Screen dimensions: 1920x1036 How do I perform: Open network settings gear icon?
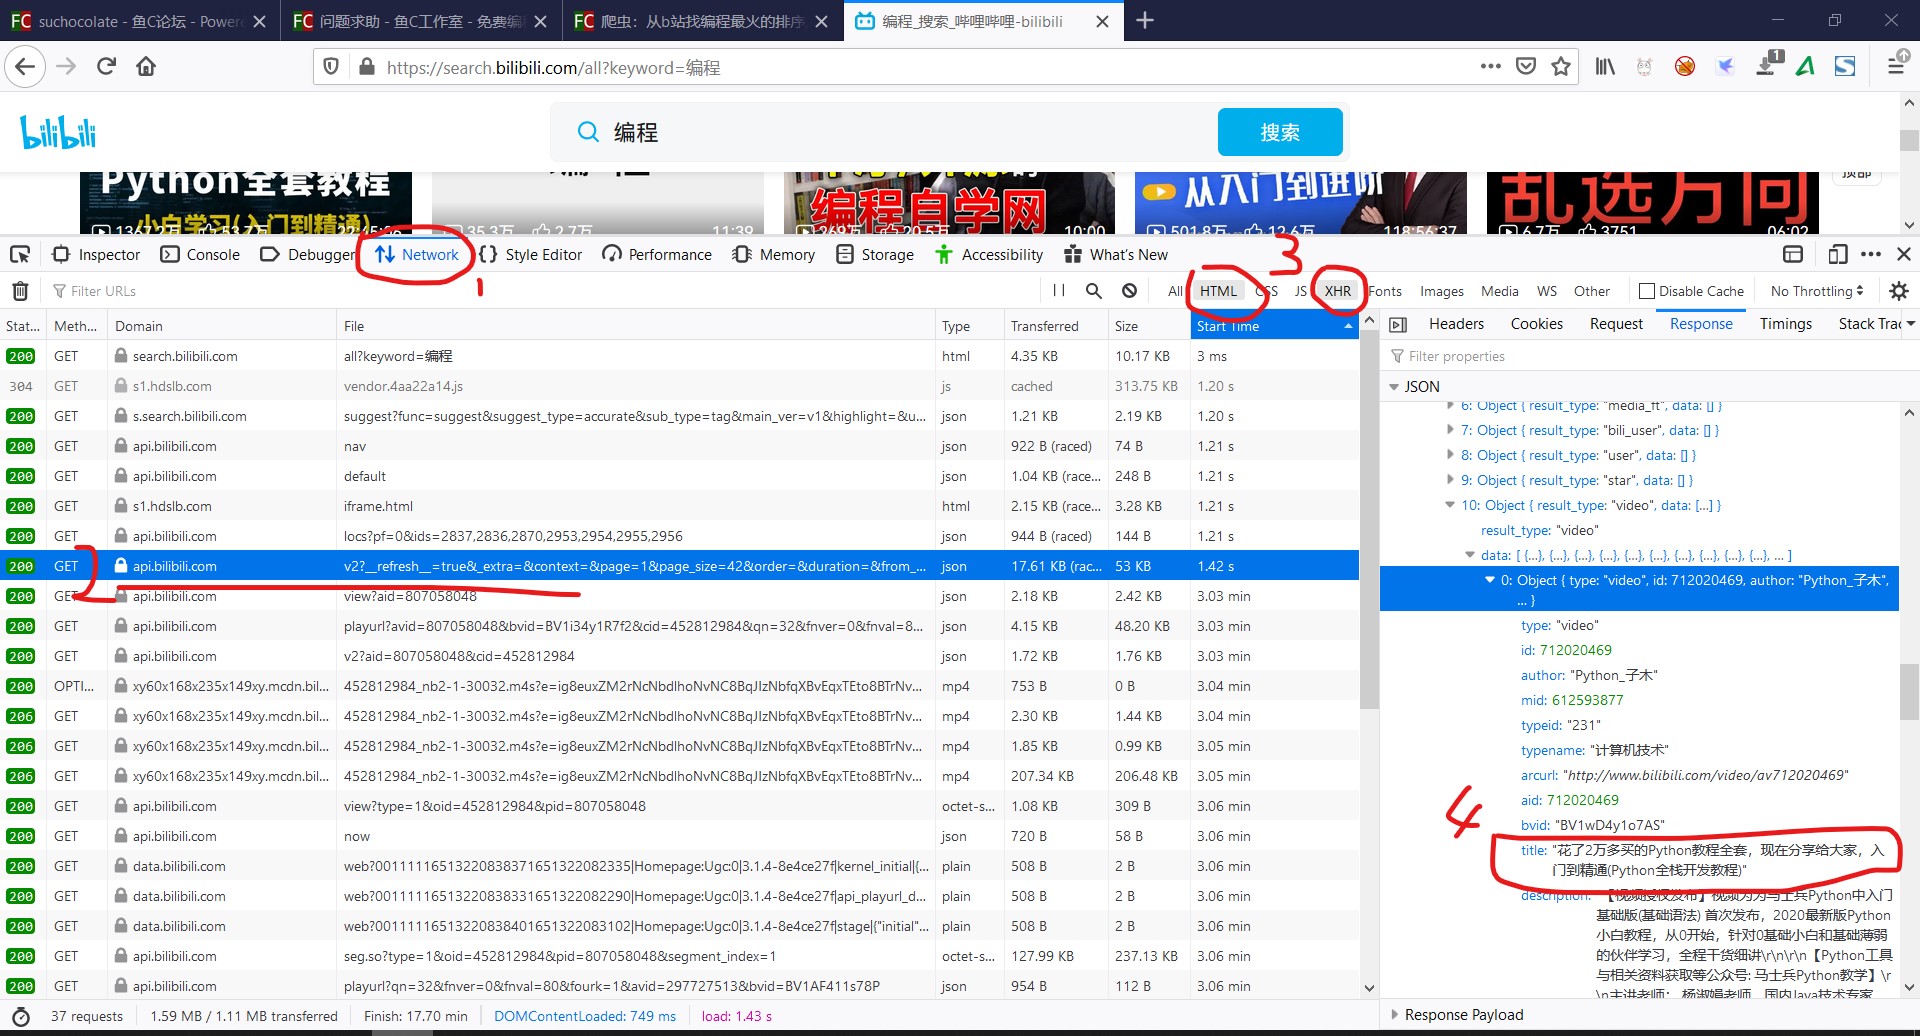click(x=1899, y=291)
